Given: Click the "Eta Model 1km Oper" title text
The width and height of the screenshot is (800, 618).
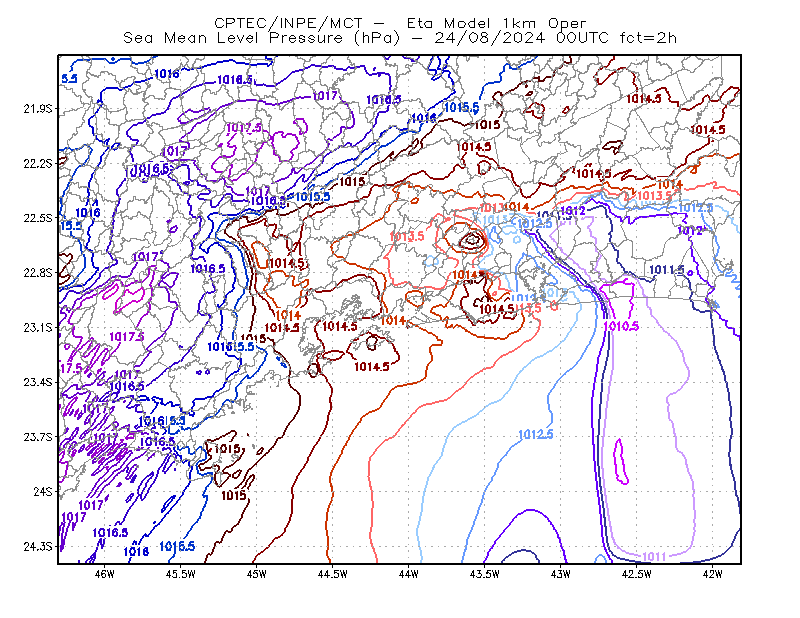Looking at the screenshot, I should [496, 23].
